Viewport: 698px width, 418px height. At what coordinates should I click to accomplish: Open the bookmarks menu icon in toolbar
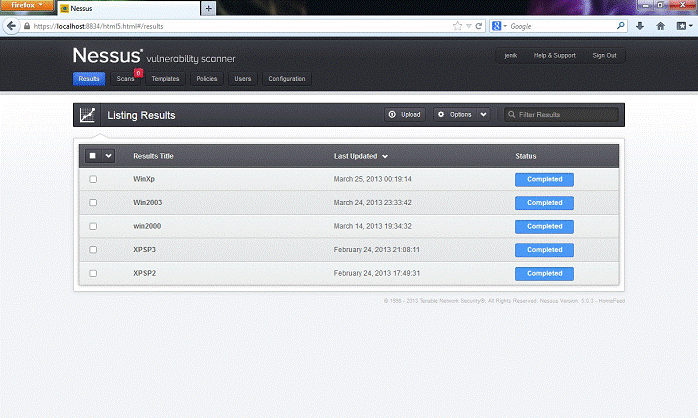[682, 26]
